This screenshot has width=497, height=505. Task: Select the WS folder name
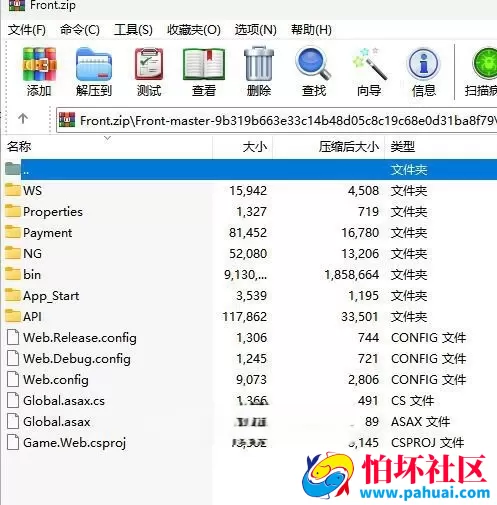click(x=32, y=191)
